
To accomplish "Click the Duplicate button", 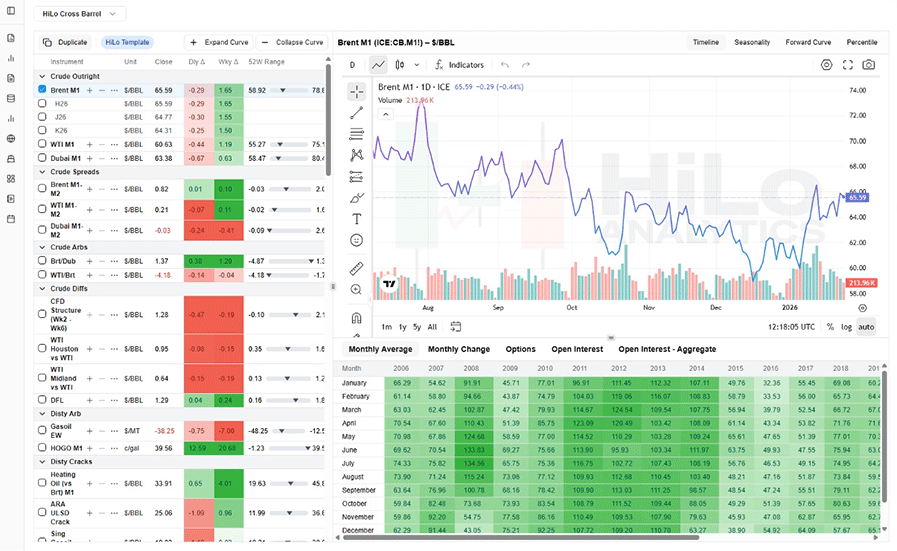I will [x=65, y=42].
